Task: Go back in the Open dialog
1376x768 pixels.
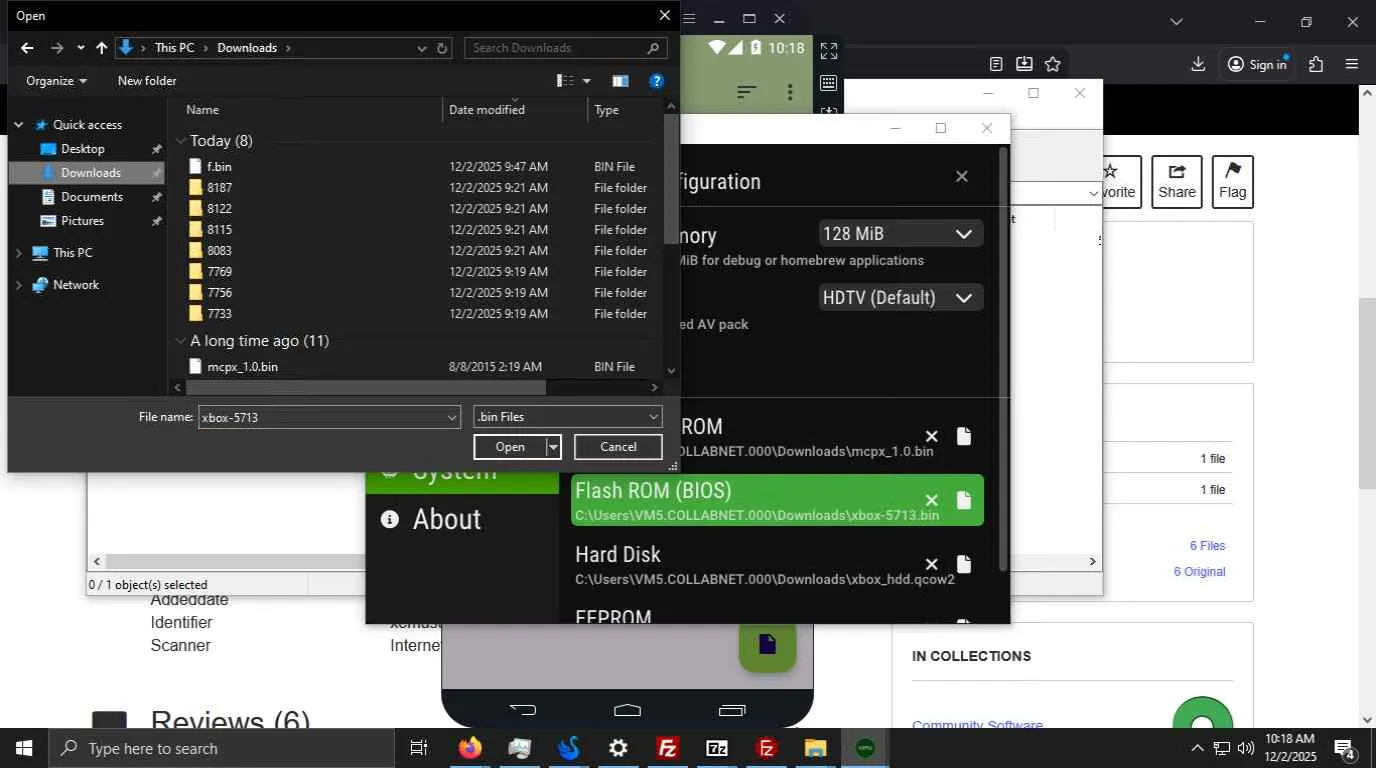Action: [27, 48]
